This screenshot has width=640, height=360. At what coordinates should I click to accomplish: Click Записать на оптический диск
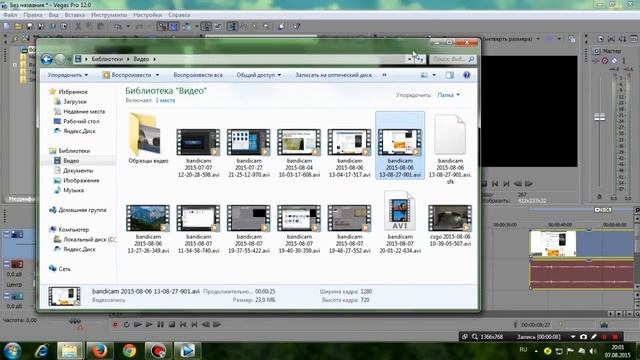pos(333,75)
